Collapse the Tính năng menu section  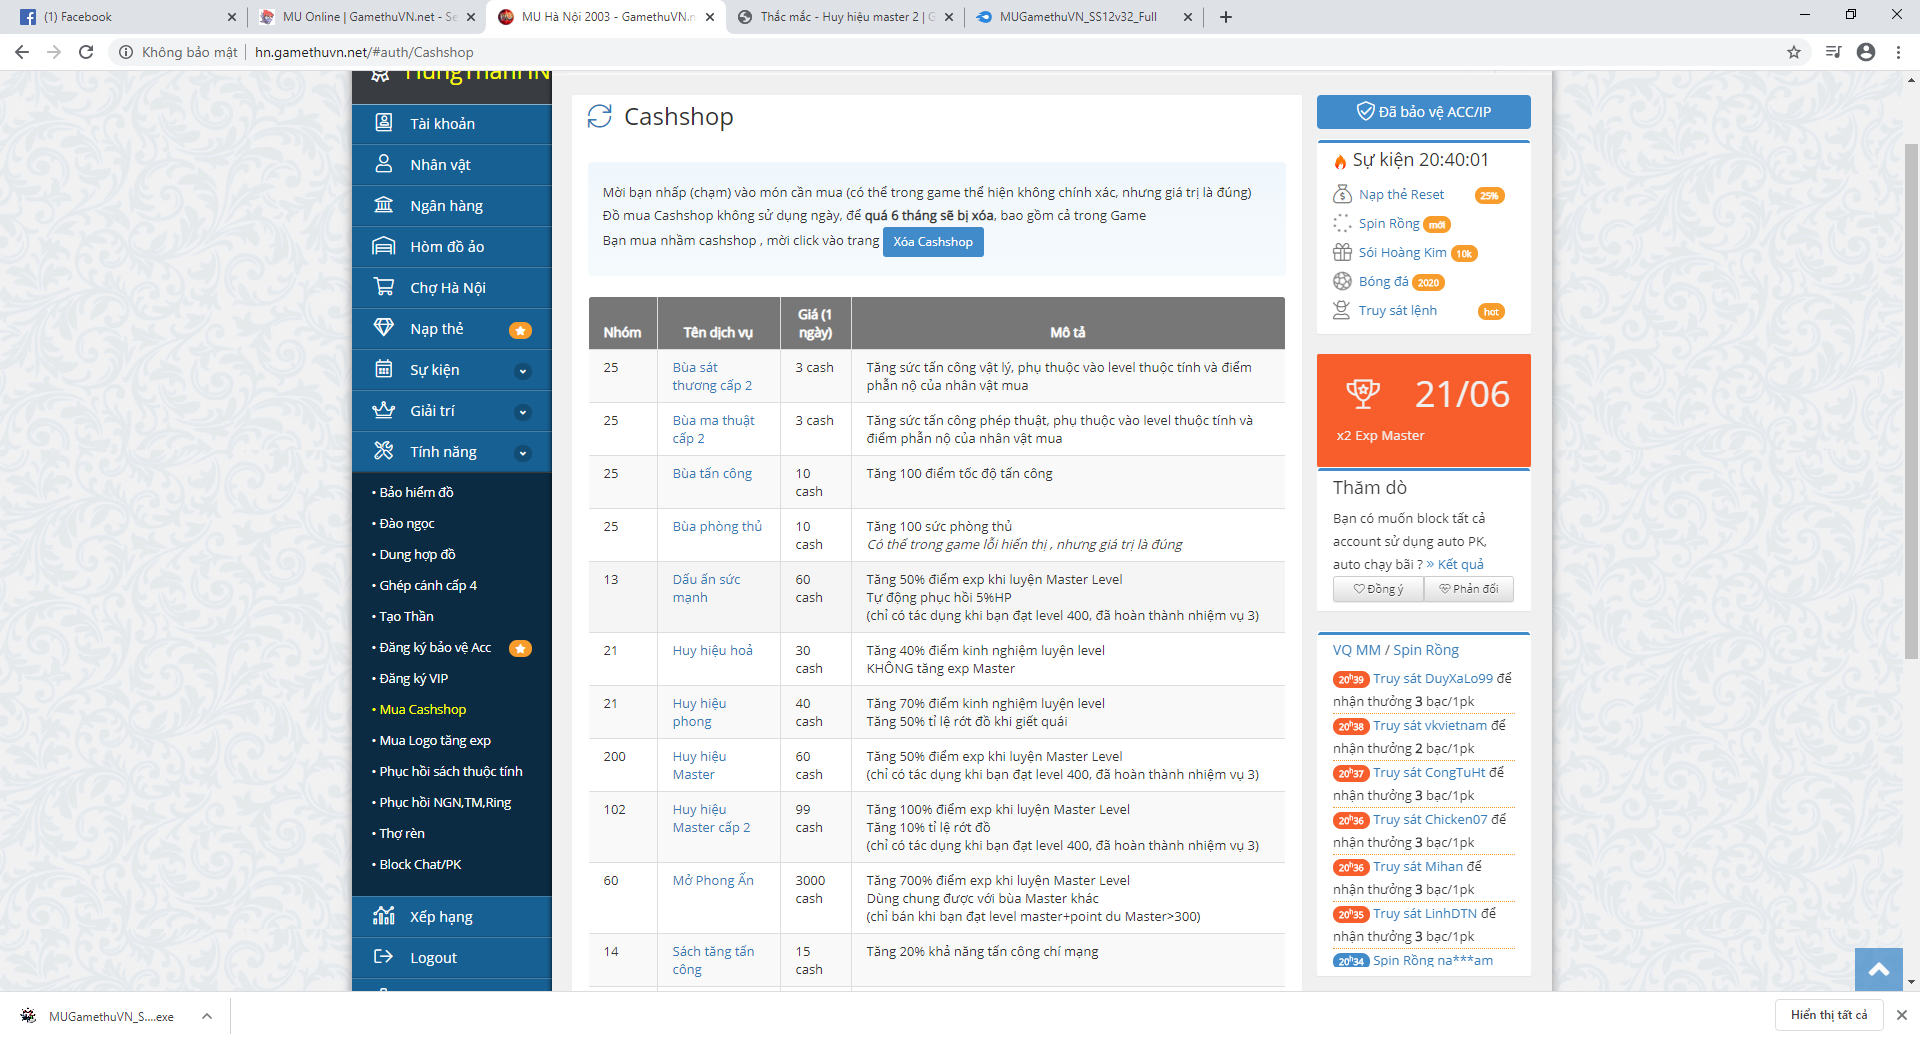[x=522, y=453]
